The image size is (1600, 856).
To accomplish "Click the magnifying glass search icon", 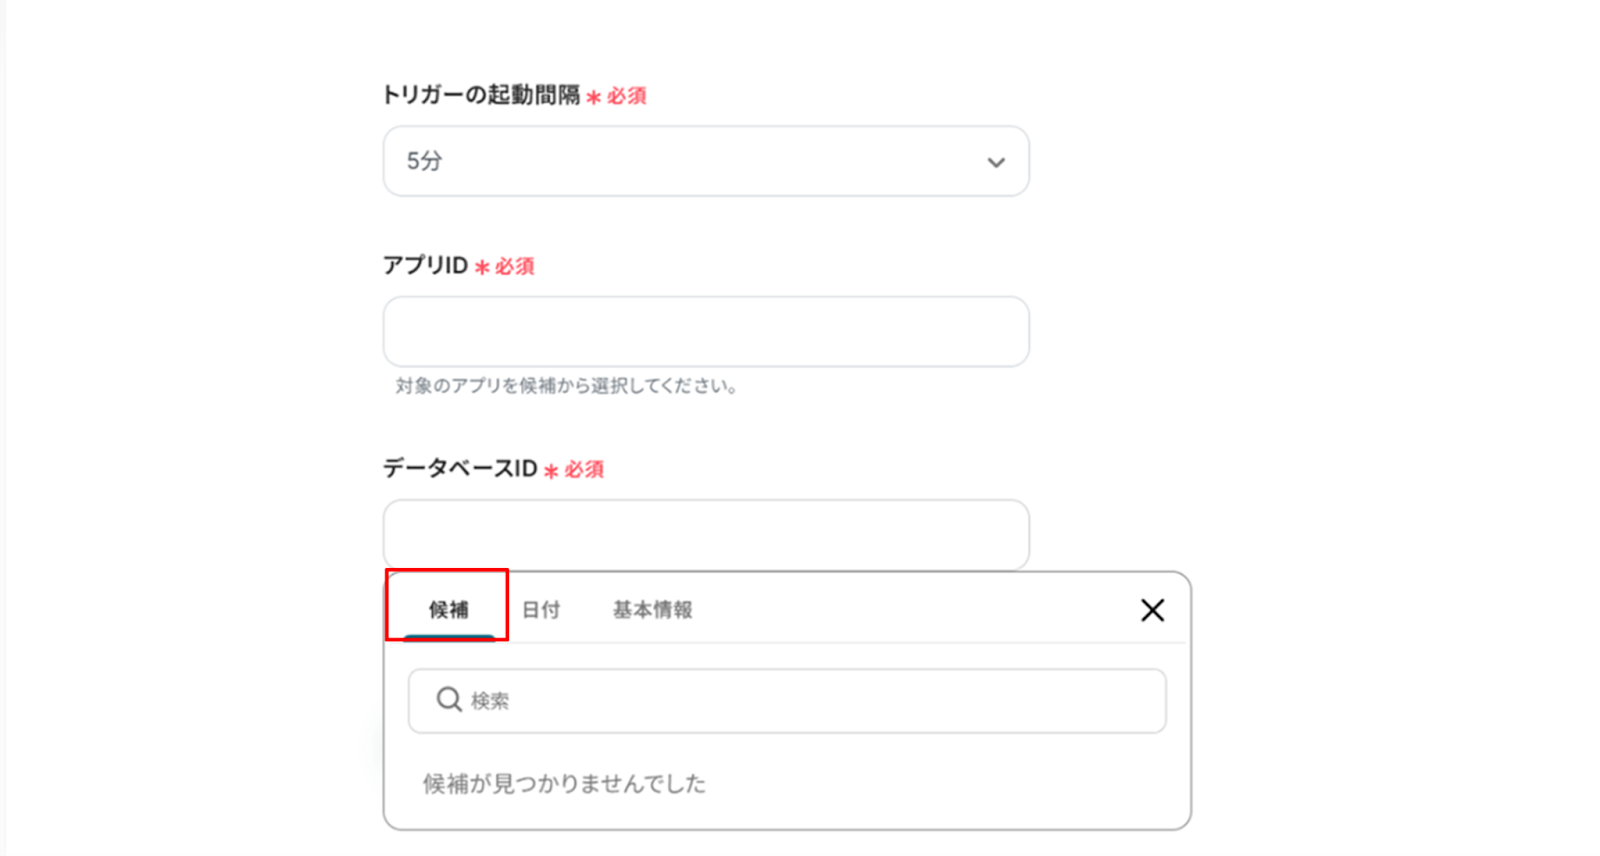I will point(449,700).
